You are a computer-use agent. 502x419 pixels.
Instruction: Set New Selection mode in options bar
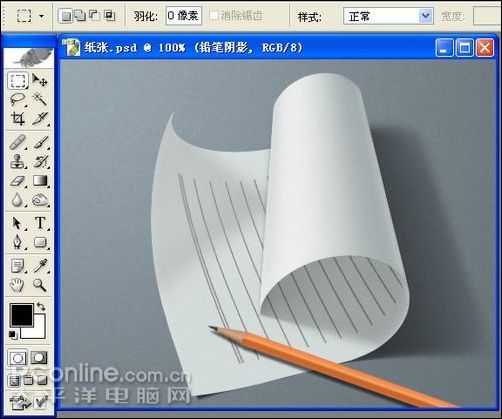click(x=66, y=16)
